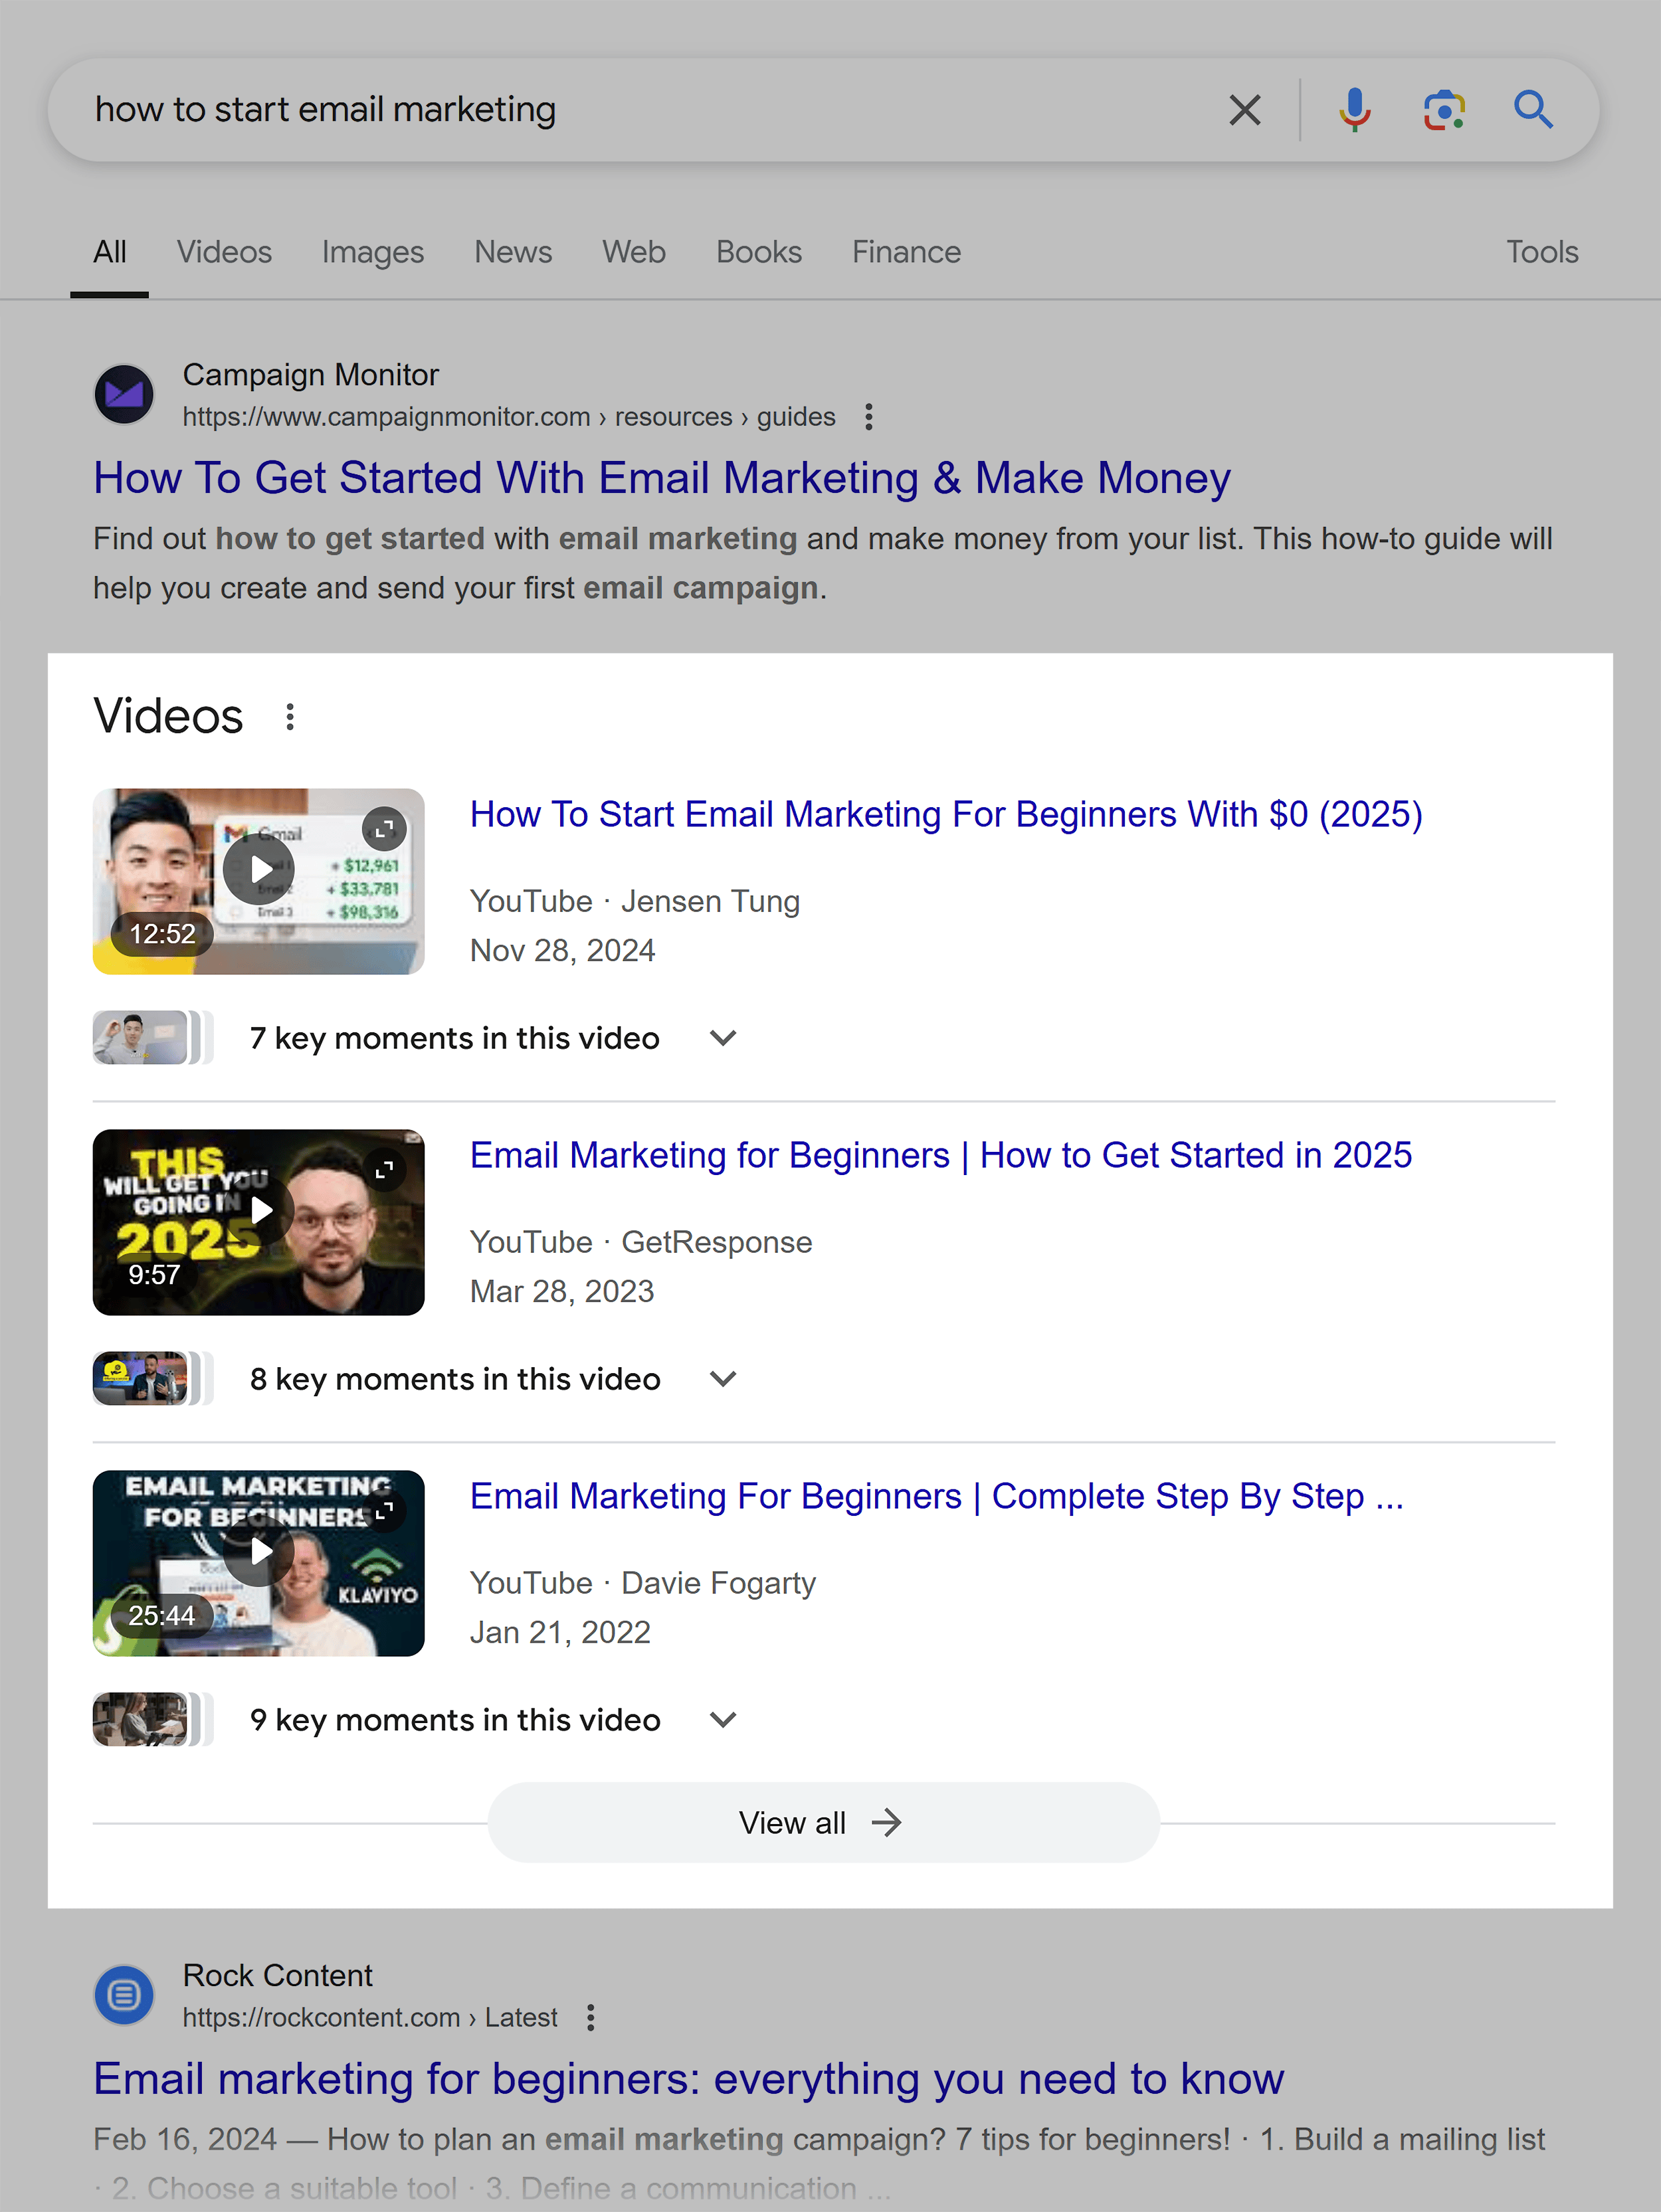
Task: Open Google Lens image search icon
Action: pos(1444,110)
